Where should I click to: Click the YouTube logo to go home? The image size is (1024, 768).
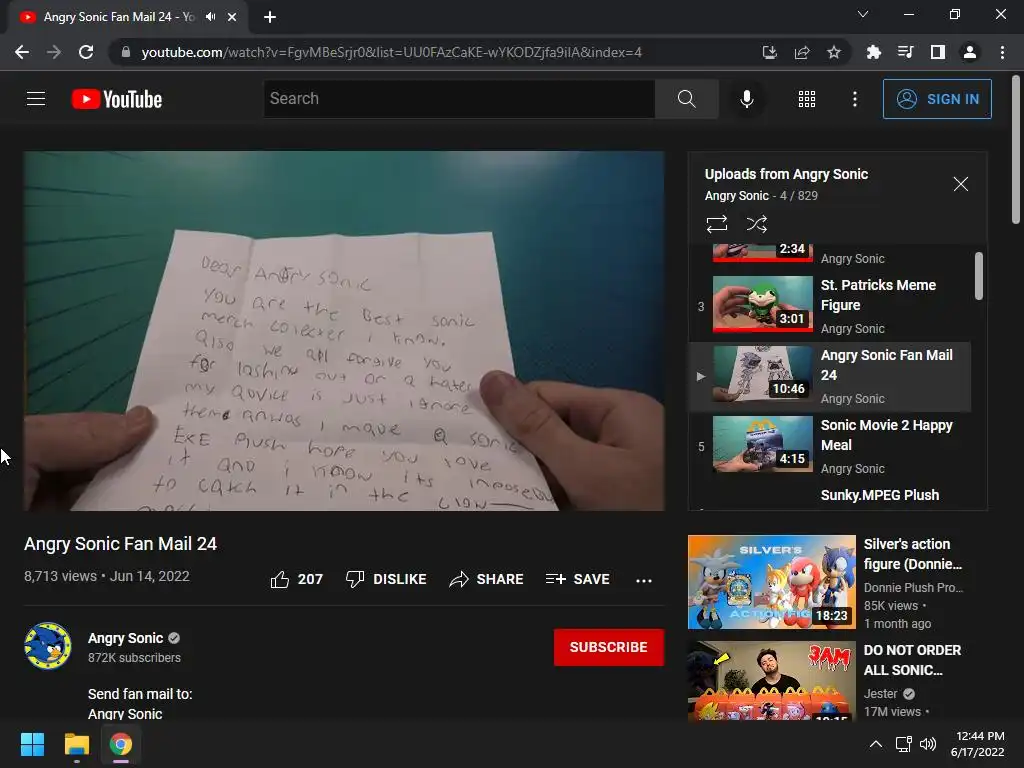[x=117, y=99]
